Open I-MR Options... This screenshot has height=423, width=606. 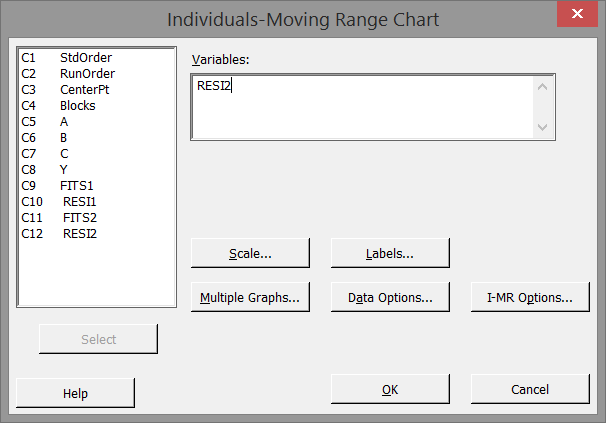click(530, 297)
